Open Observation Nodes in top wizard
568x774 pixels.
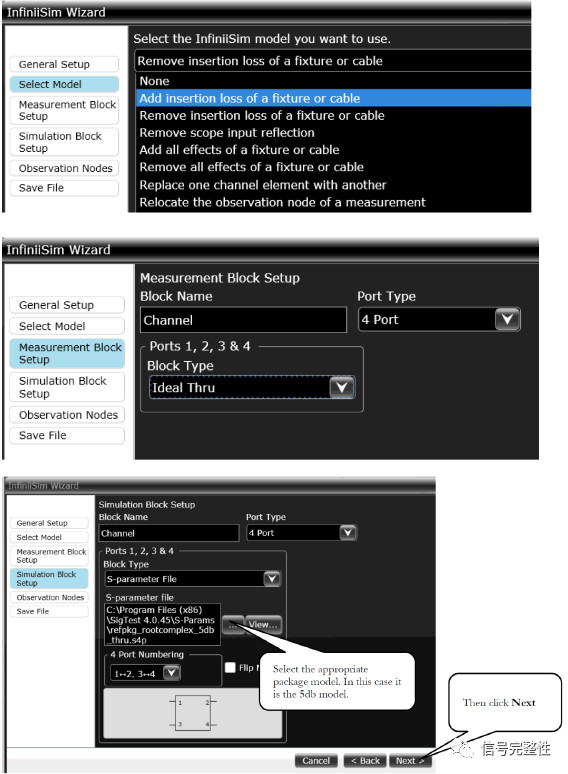[x=64, y=168]
